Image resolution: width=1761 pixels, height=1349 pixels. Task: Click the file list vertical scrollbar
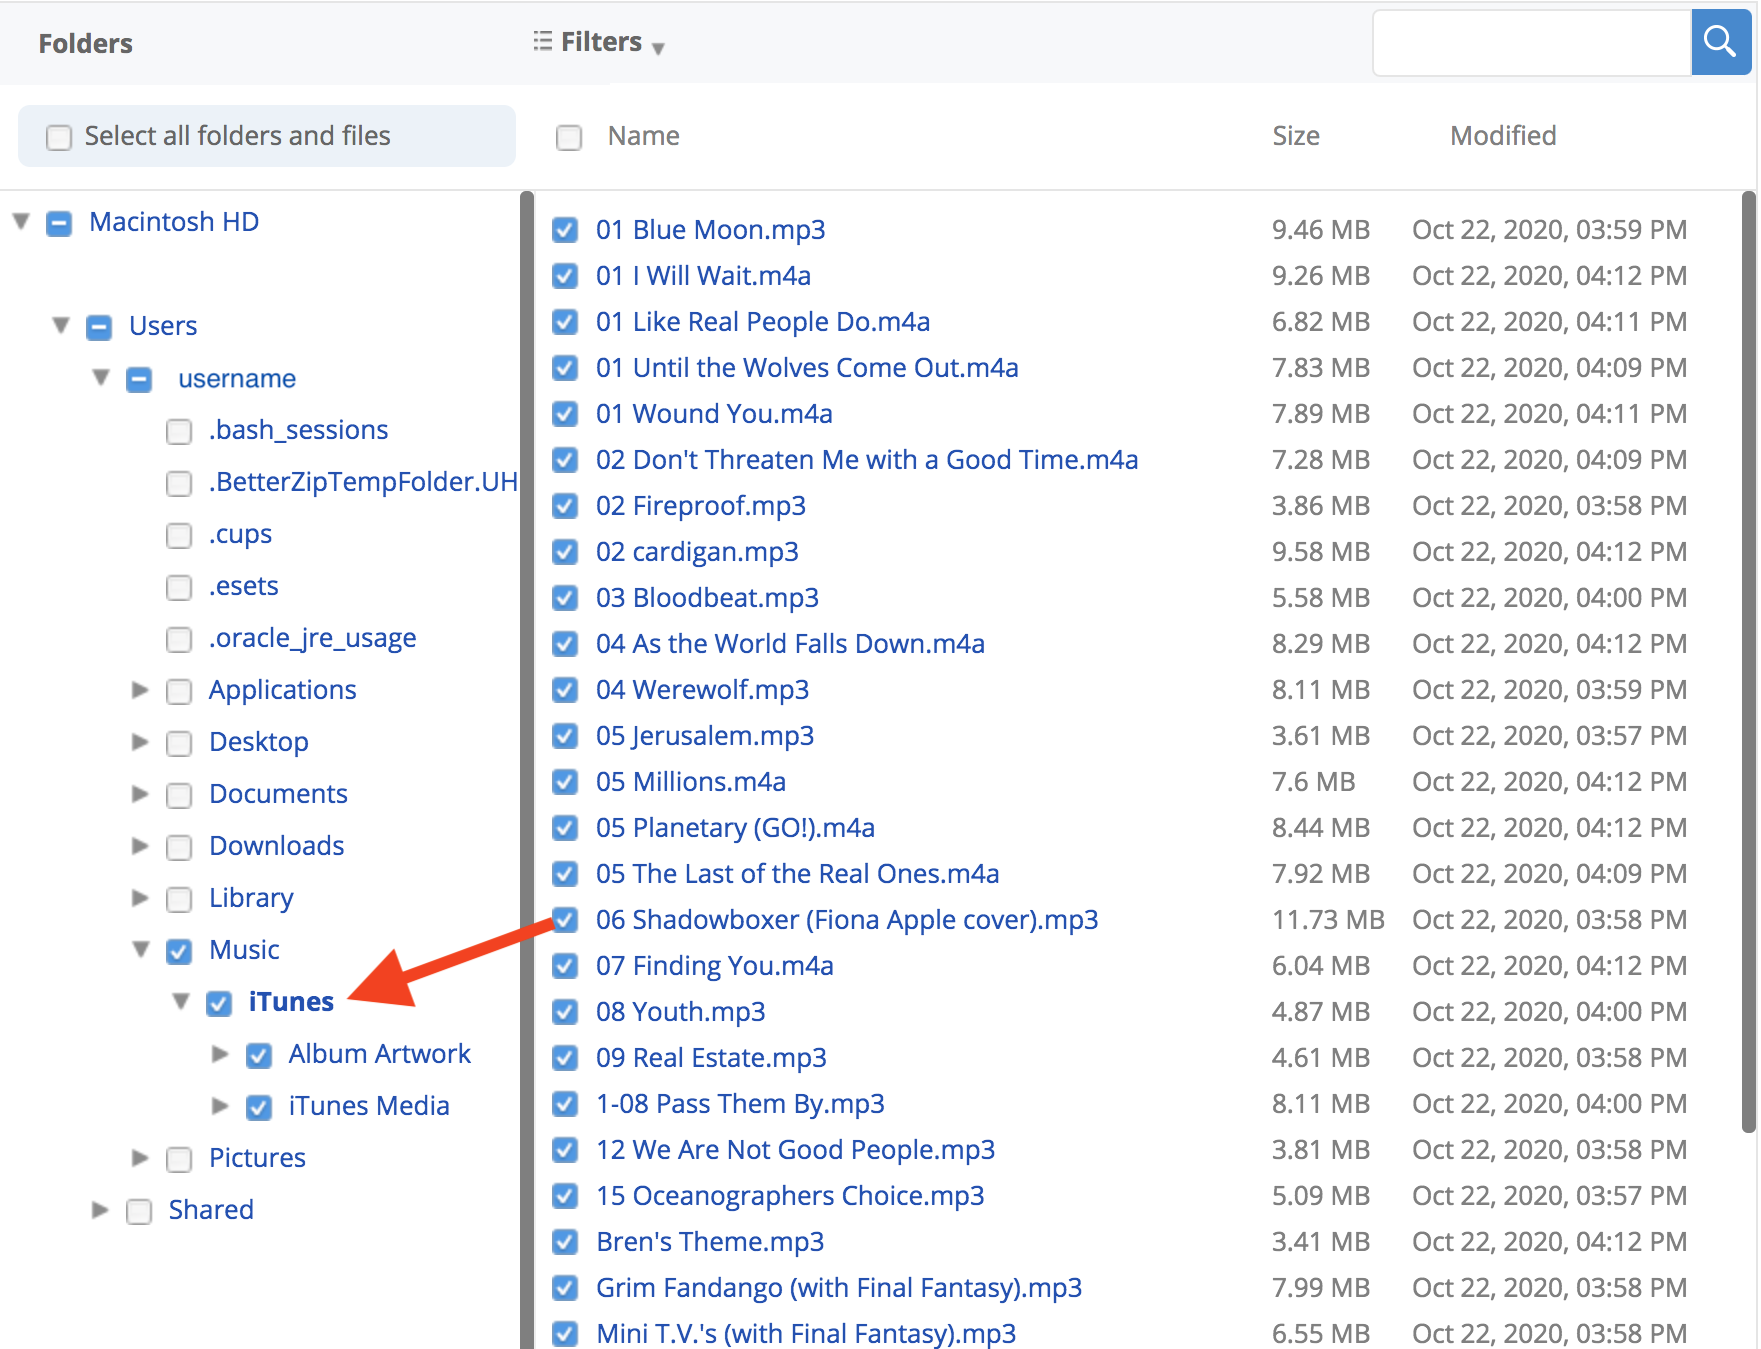click(x=1748, y=662)
